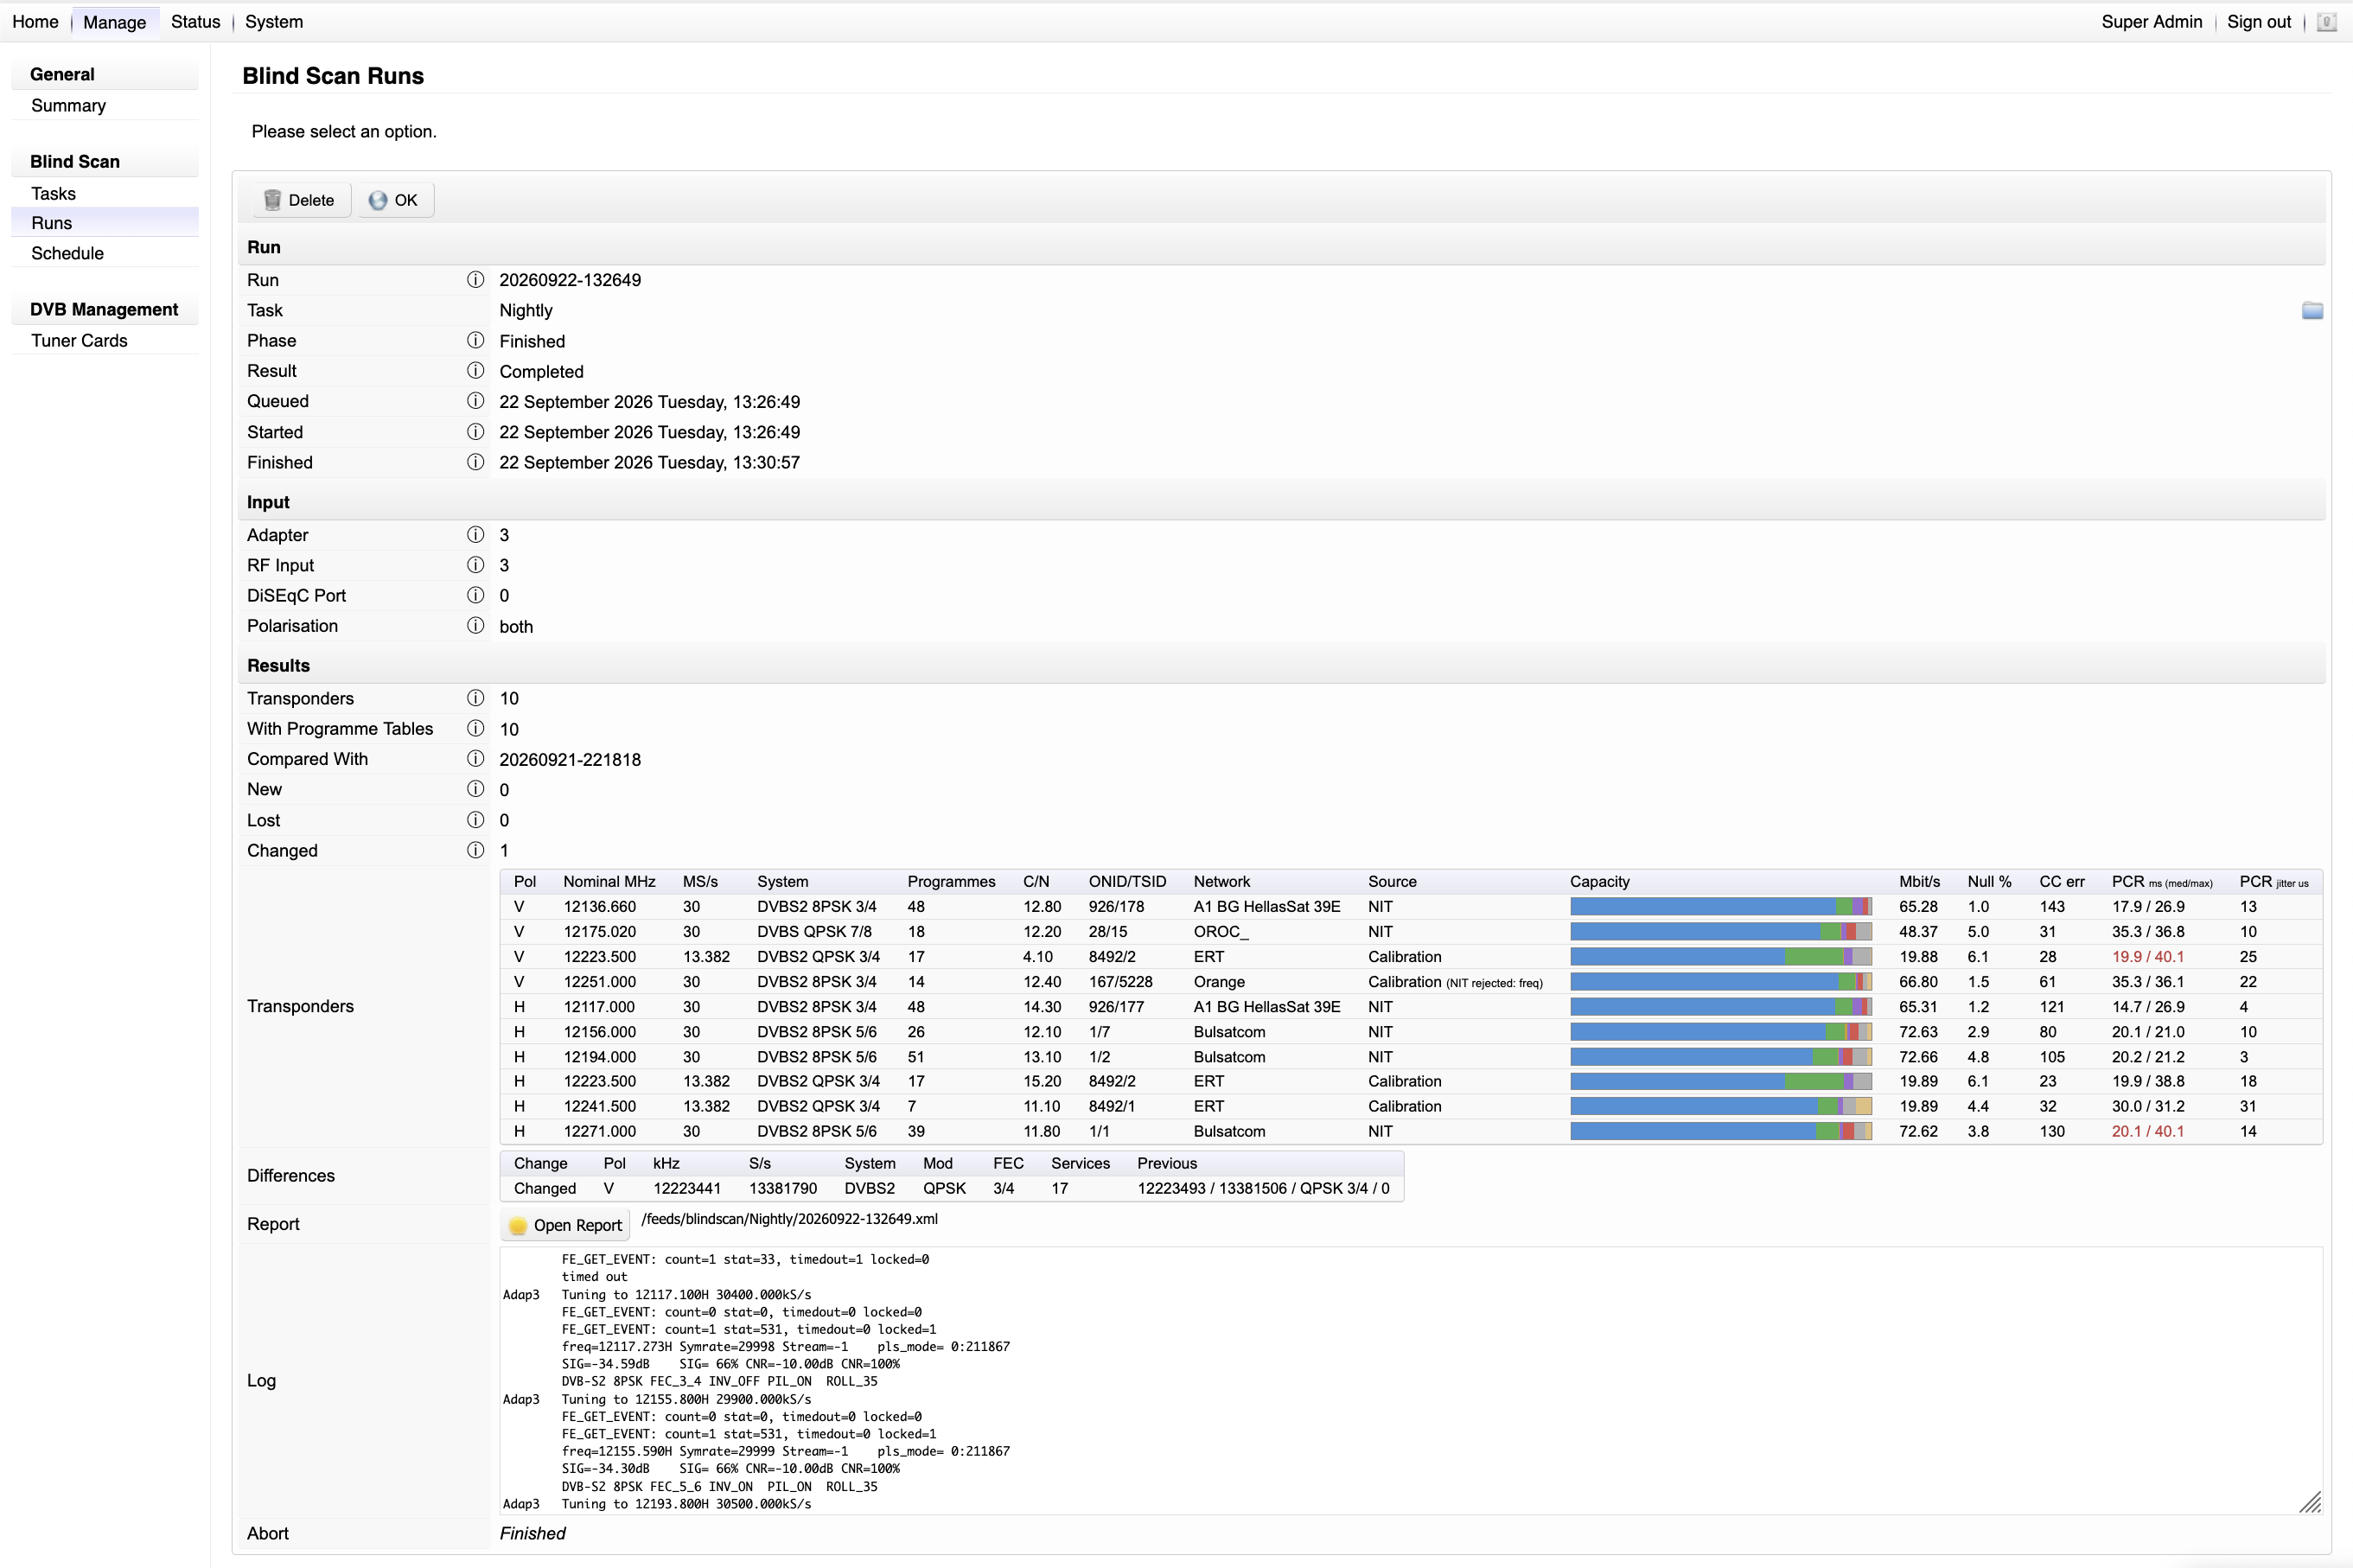Open Blind Scan Schedule
Viewport: 2353px width, 1568px height.
(104, 253)
